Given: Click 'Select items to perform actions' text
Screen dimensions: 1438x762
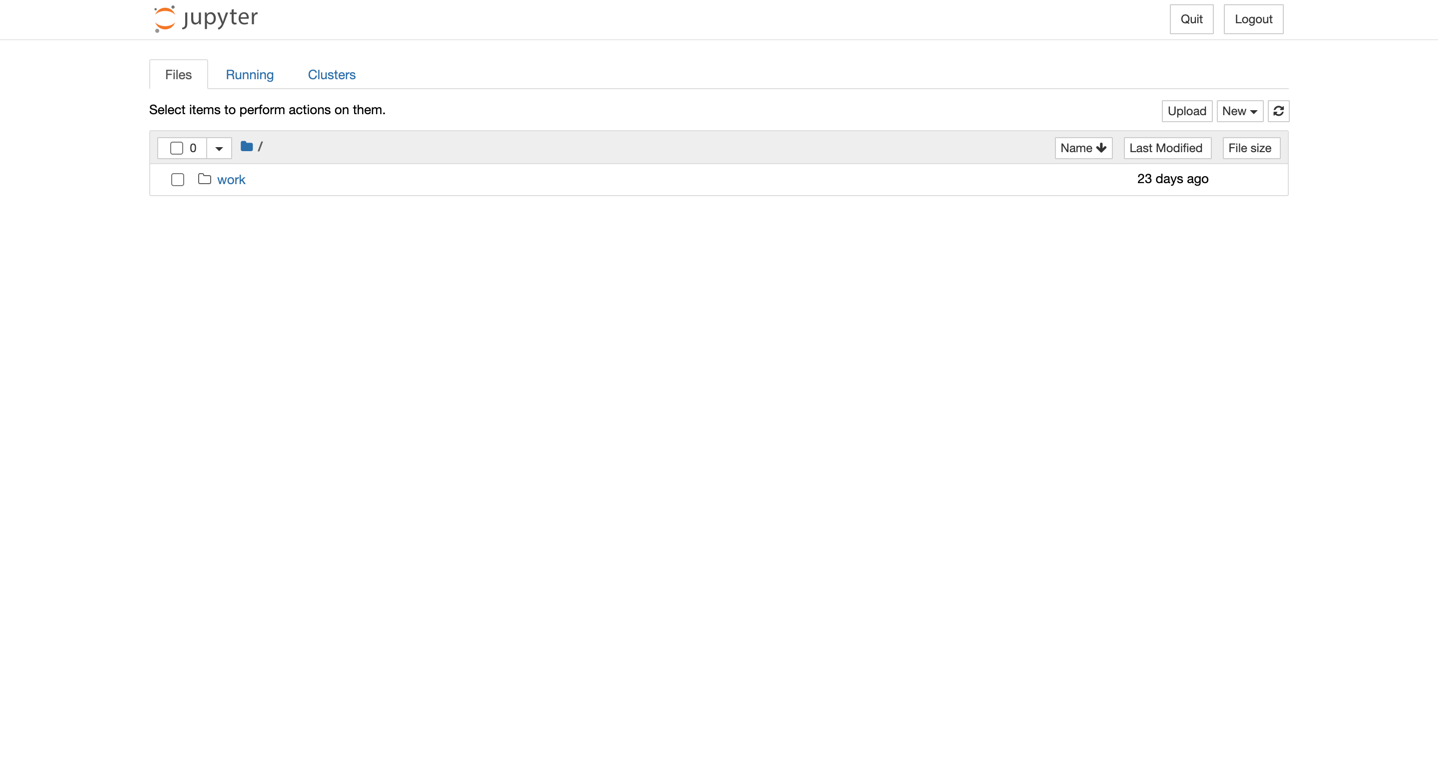Looking at the screenshot, I should [267, 110].
